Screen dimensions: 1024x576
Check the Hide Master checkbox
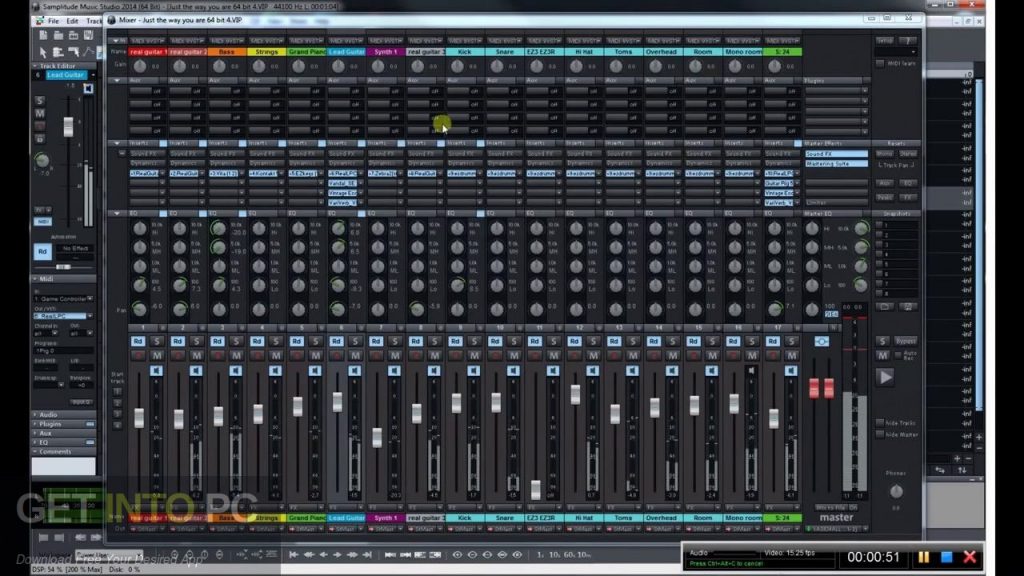[x=880, y=434]
